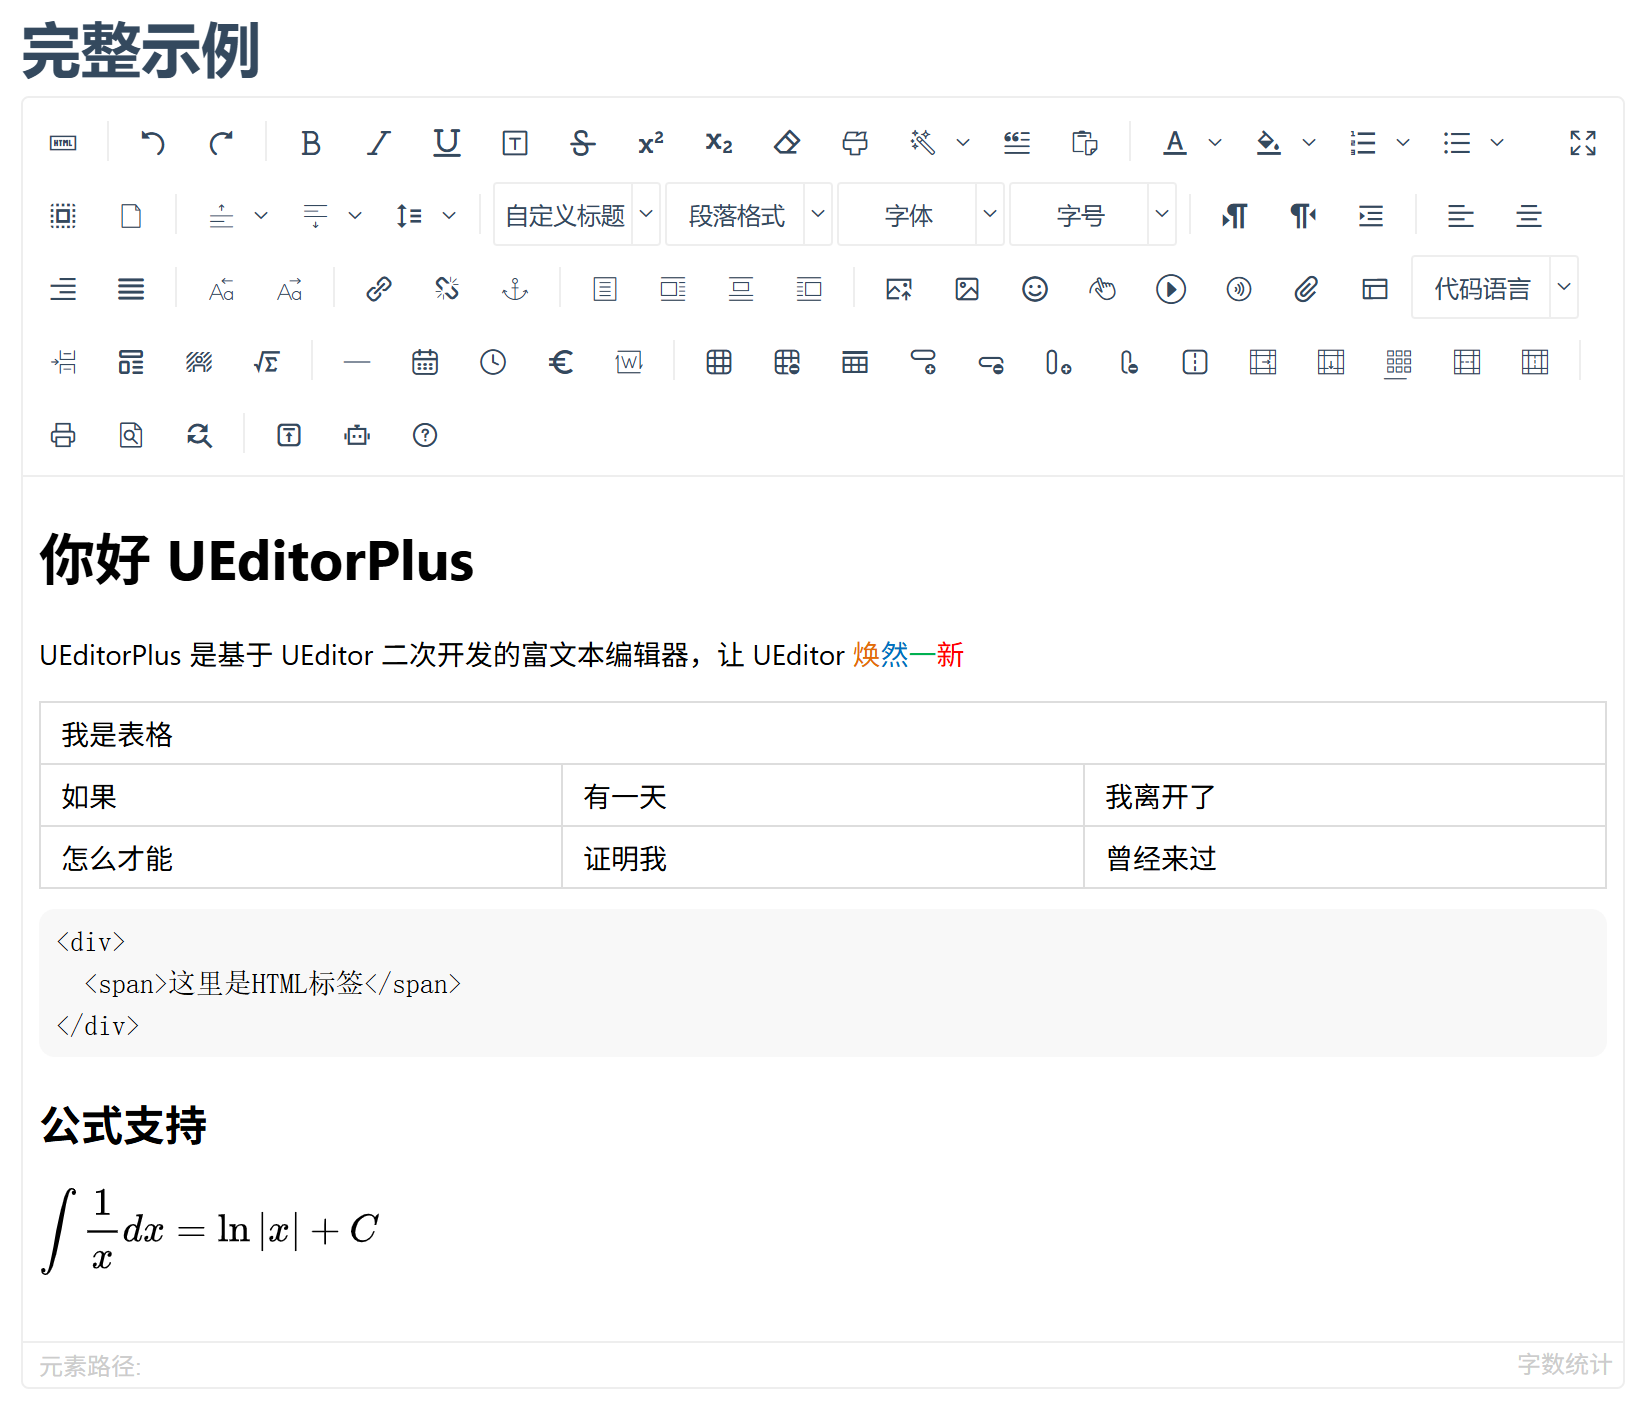Toggle italic formatting
Viewport: 1643px width, 1415px height.
coord(379,143)
